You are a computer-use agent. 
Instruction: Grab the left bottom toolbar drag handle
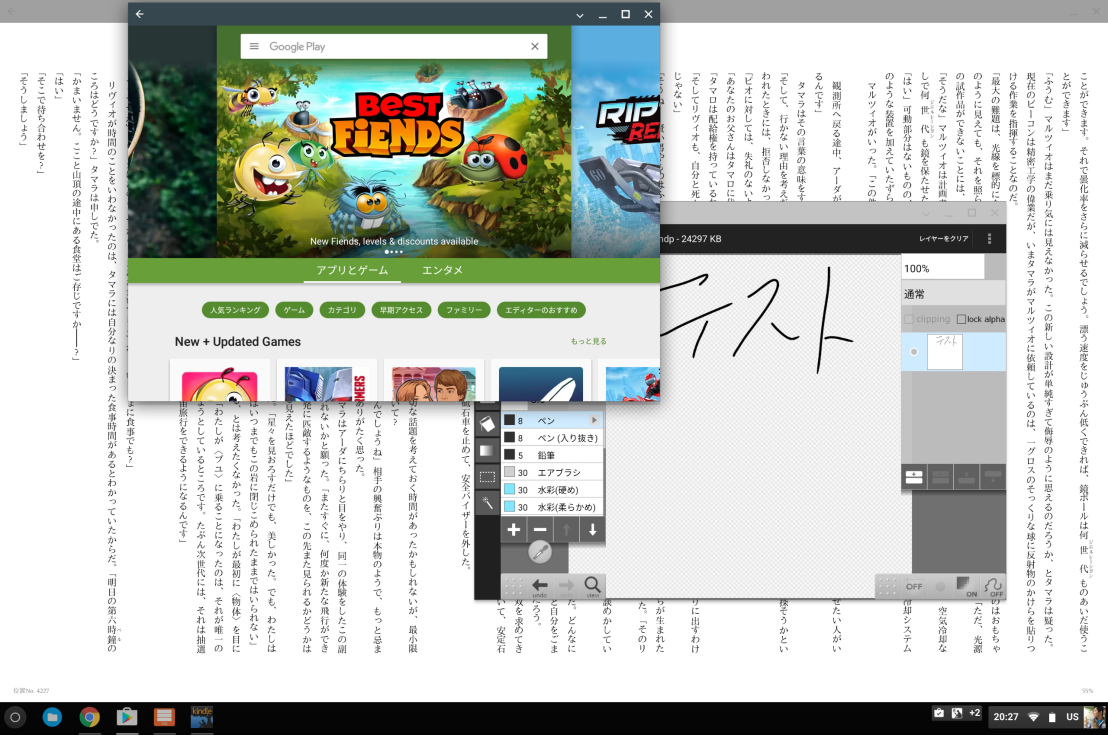[x=513, y=586]
